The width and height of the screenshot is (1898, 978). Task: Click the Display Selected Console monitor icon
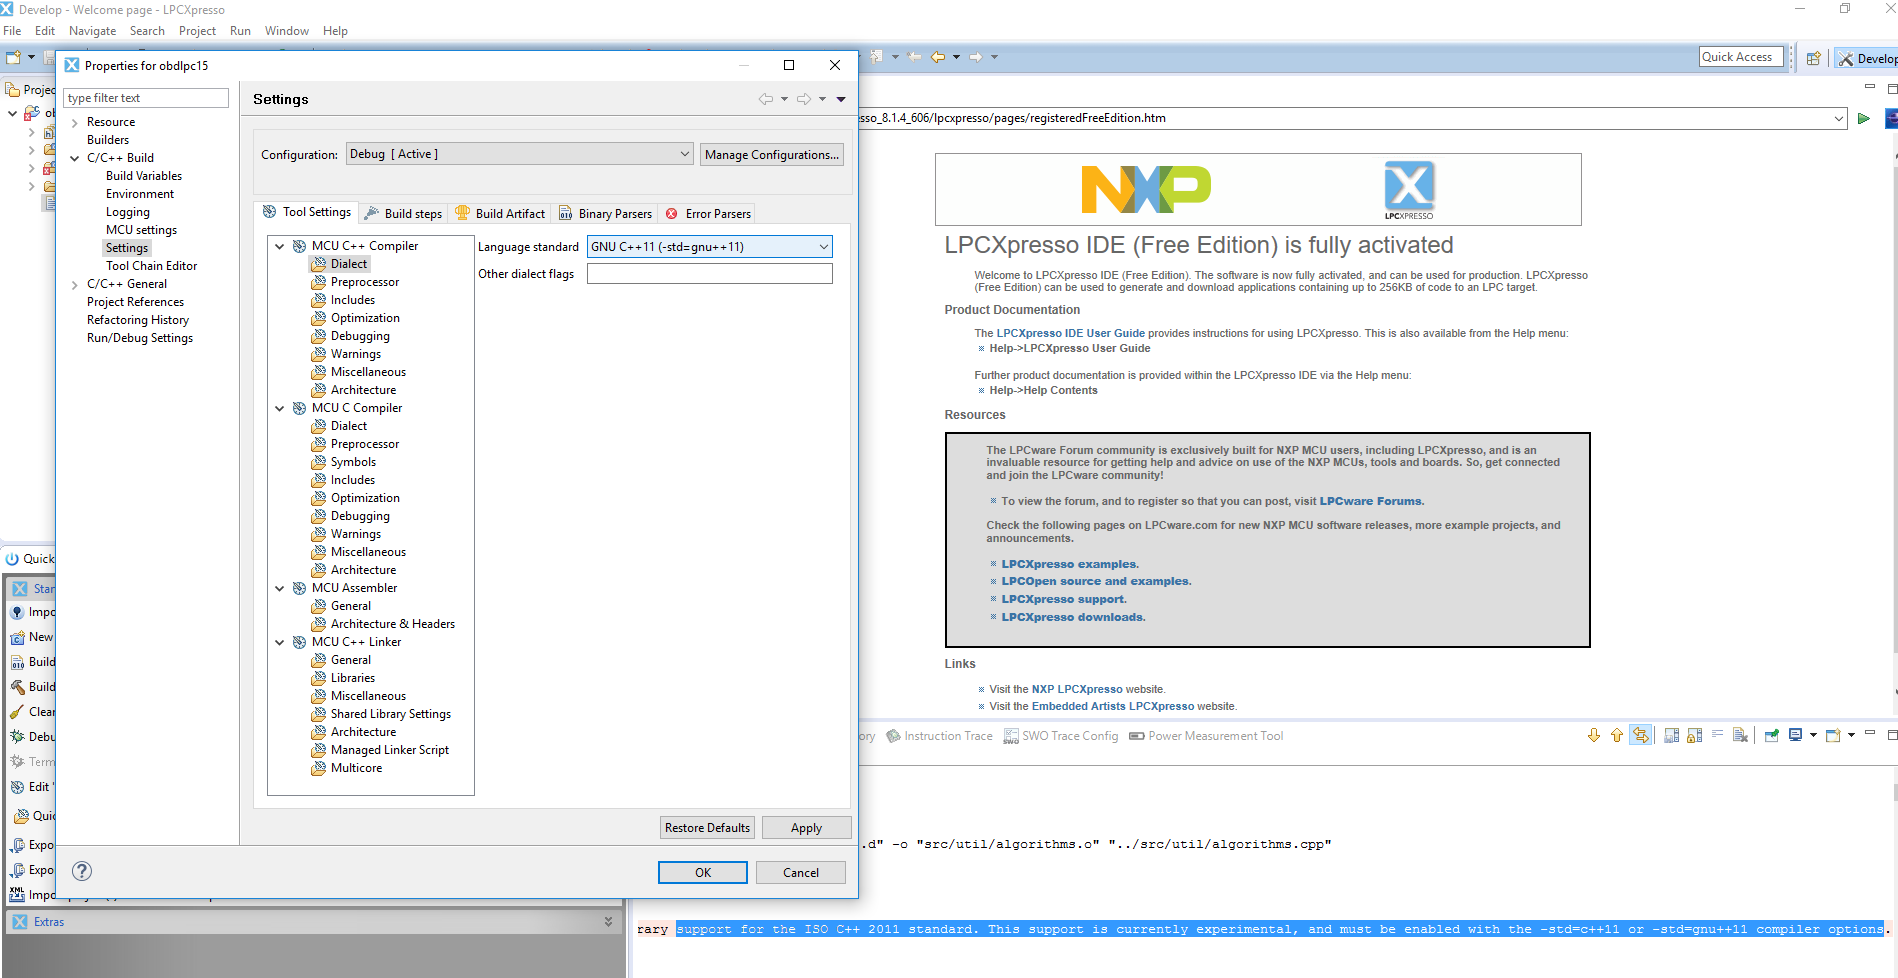(1796, 736)
